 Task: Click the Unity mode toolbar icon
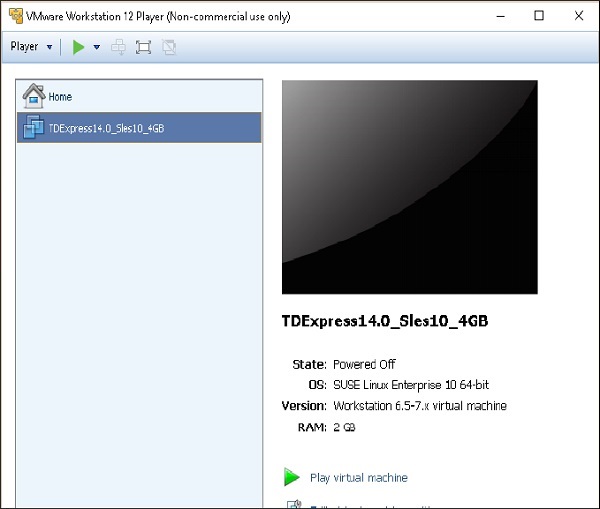coord(169,47)
